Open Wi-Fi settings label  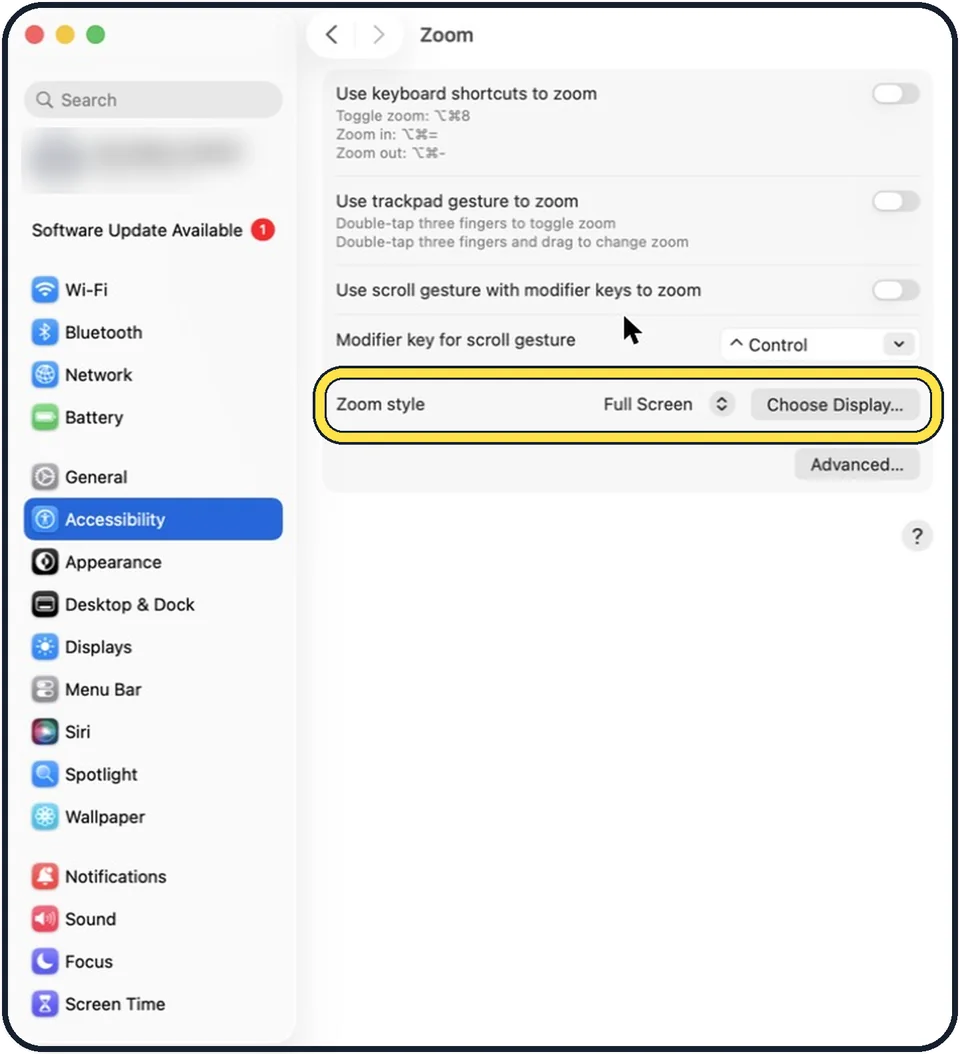86,290
